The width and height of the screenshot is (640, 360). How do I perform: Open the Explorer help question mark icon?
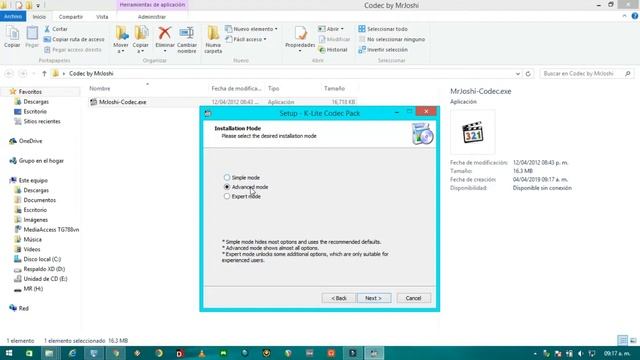coord(634,16)
